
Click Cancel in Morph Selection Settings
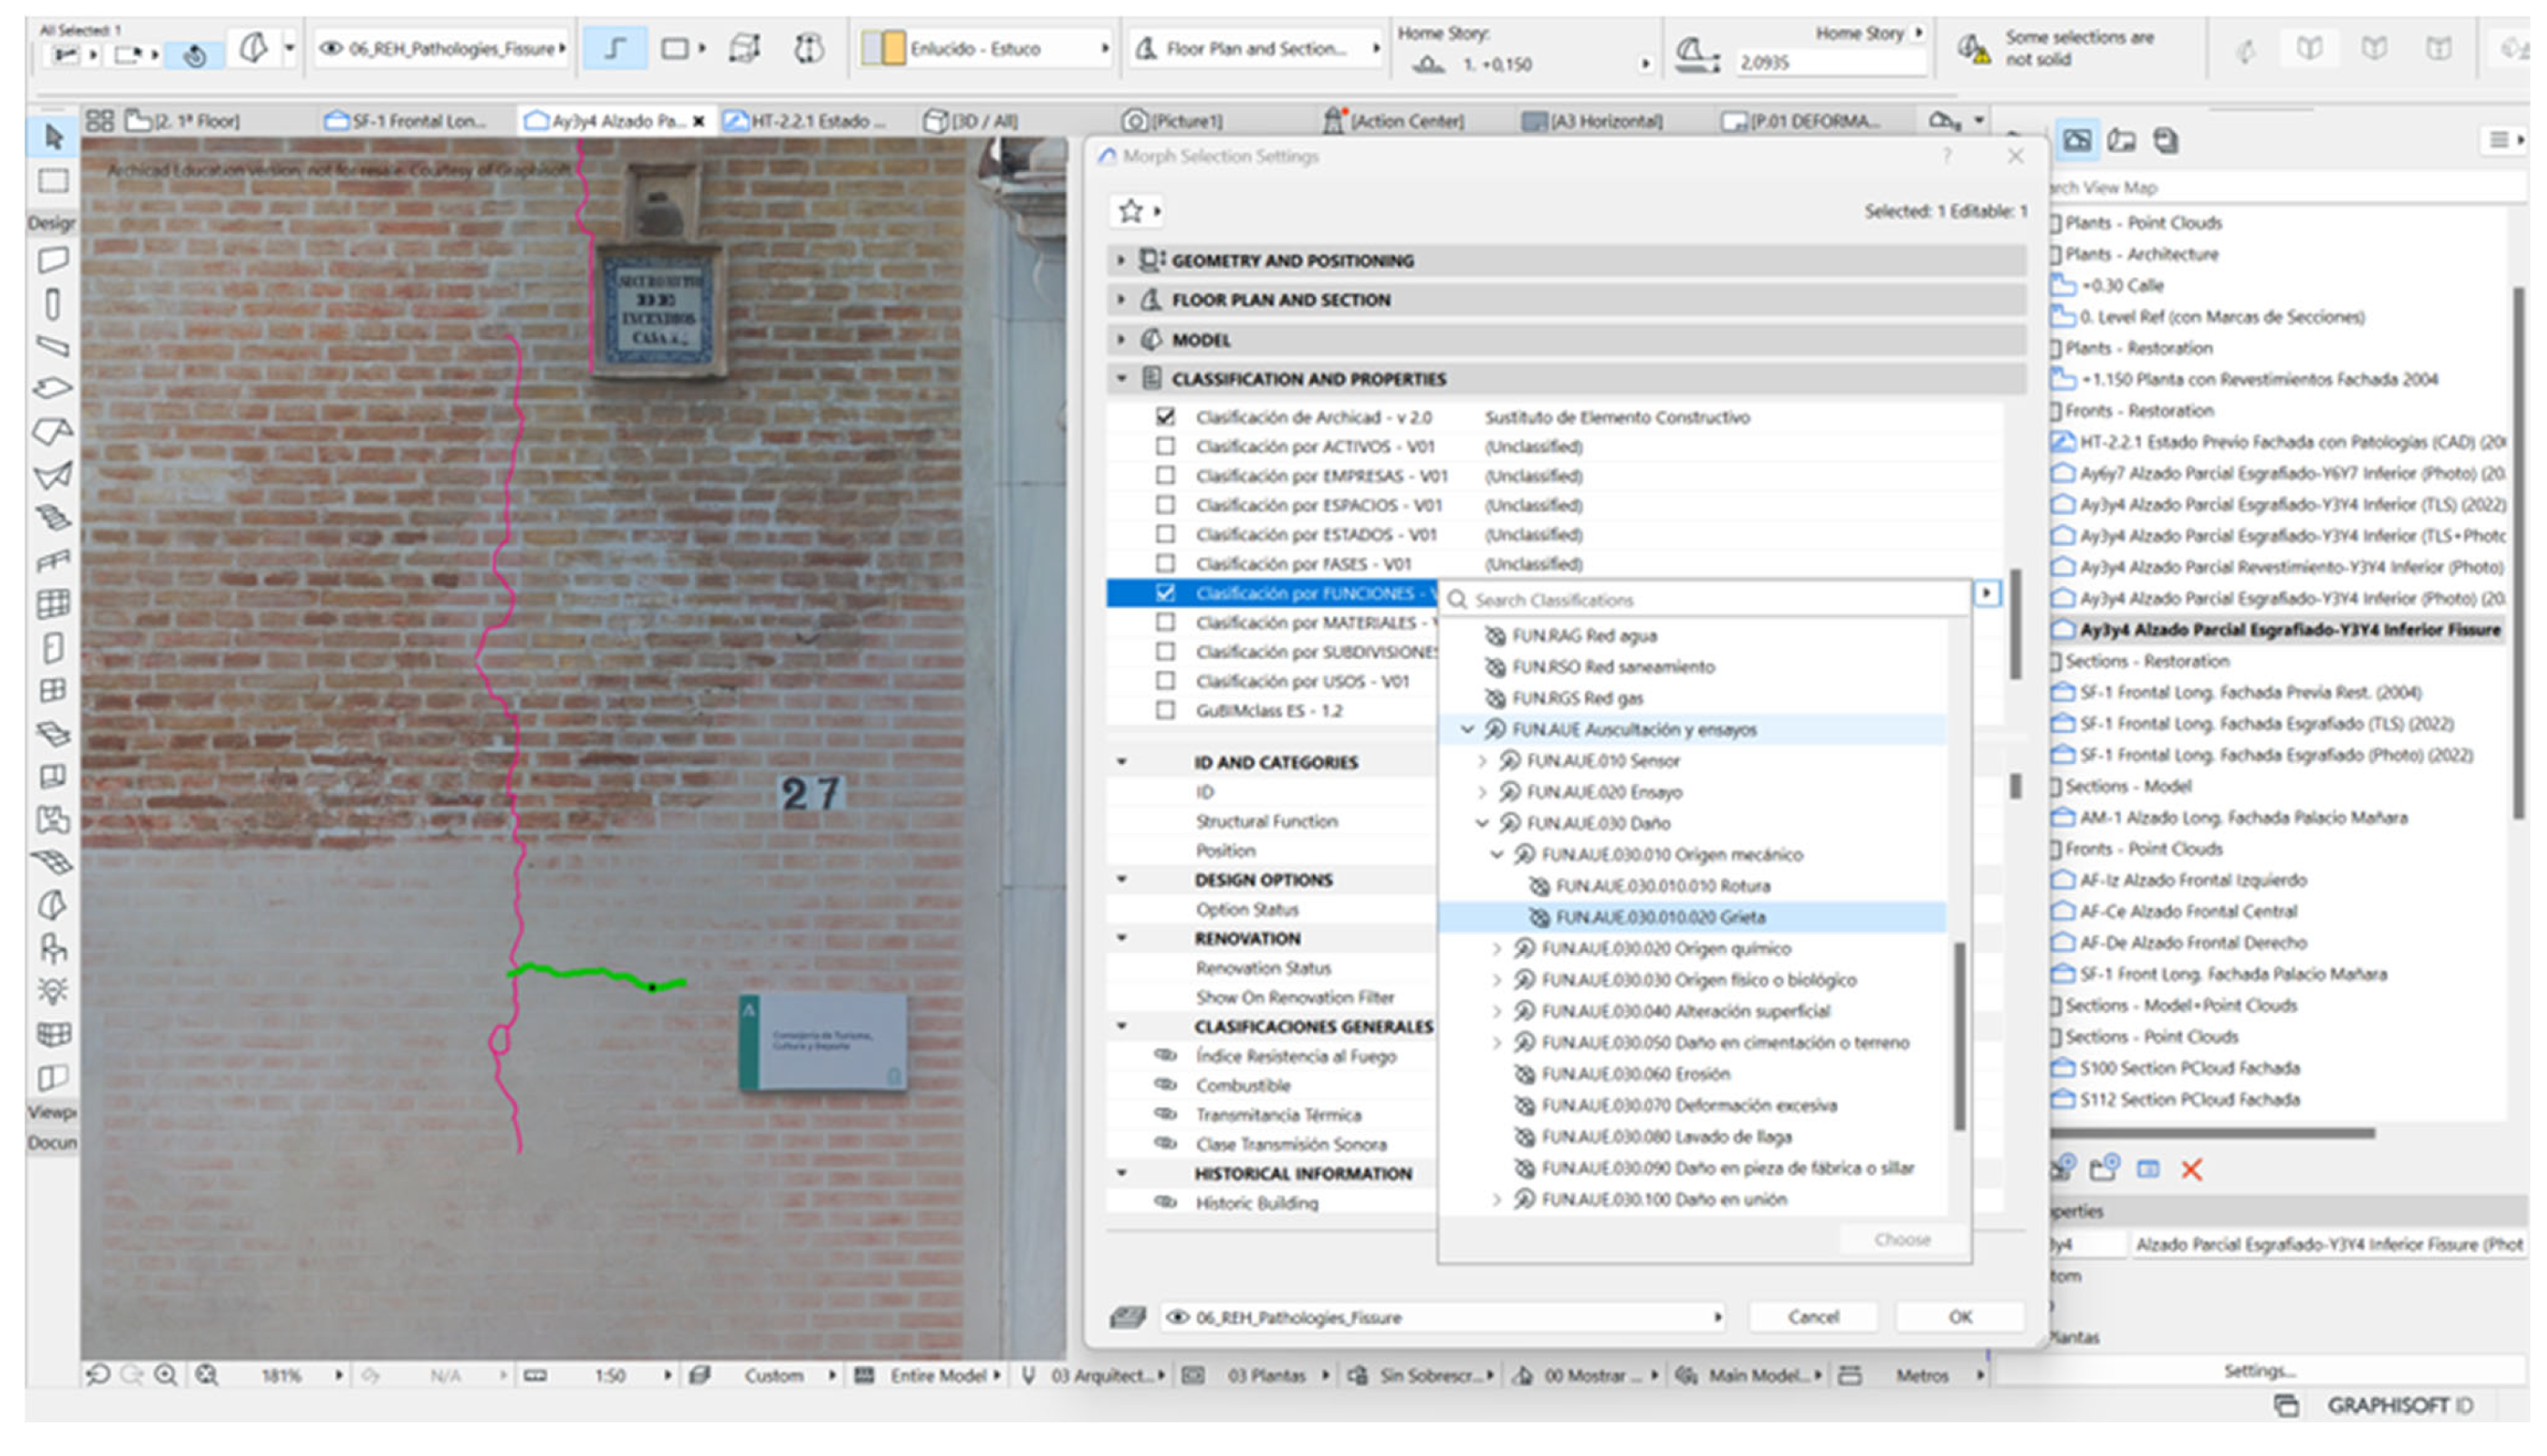point(1813,1317)
